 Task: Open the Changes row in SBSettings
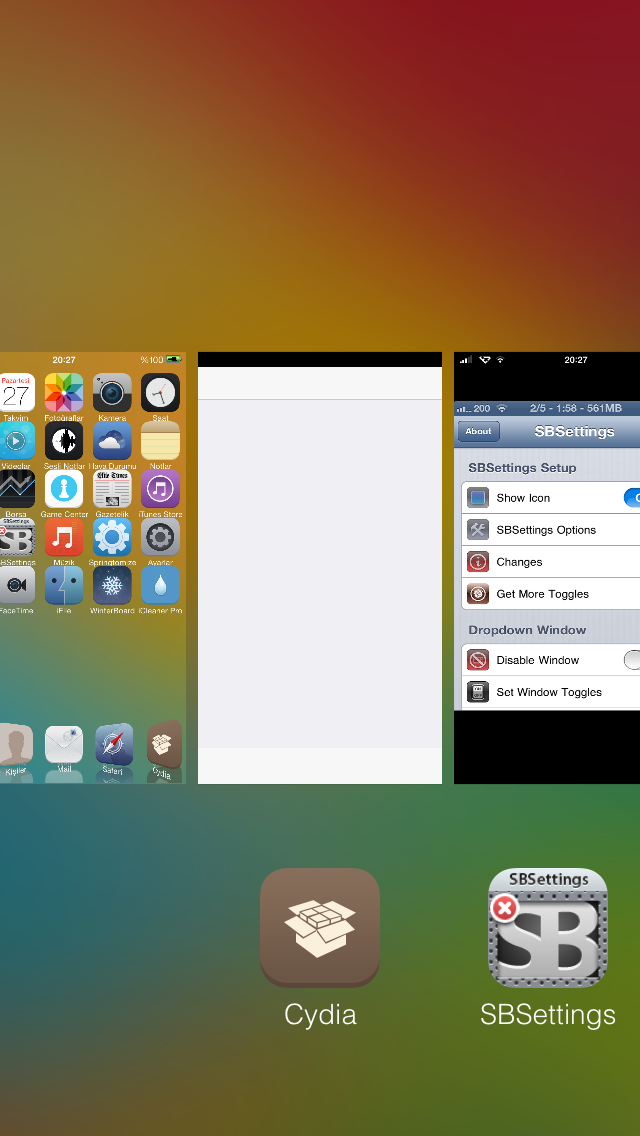pos(551,561)
